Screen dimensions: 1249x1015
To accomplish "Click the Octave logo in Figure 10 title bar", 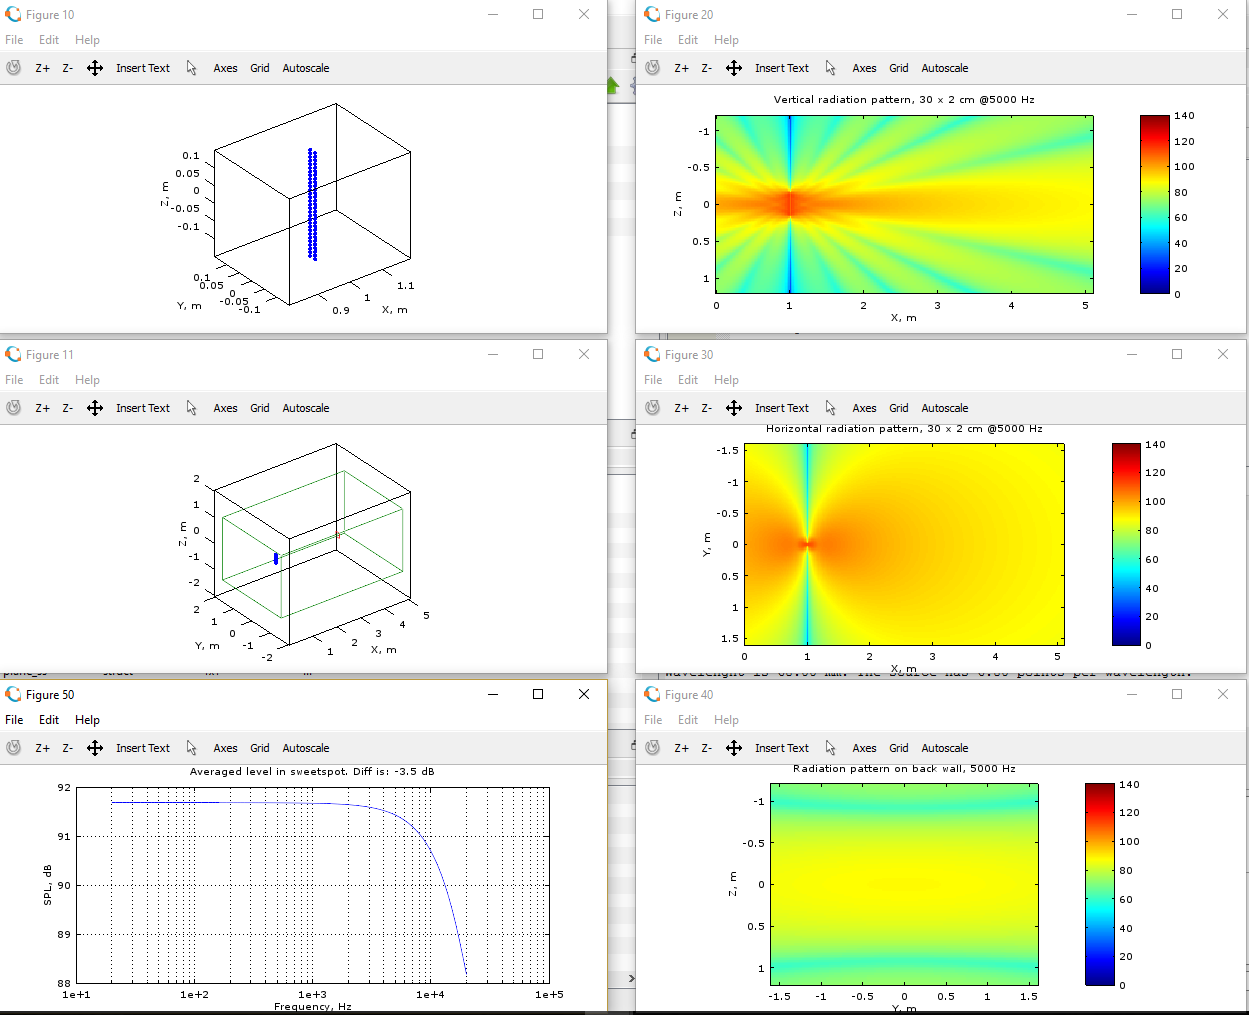I will [x=13, y=15].
